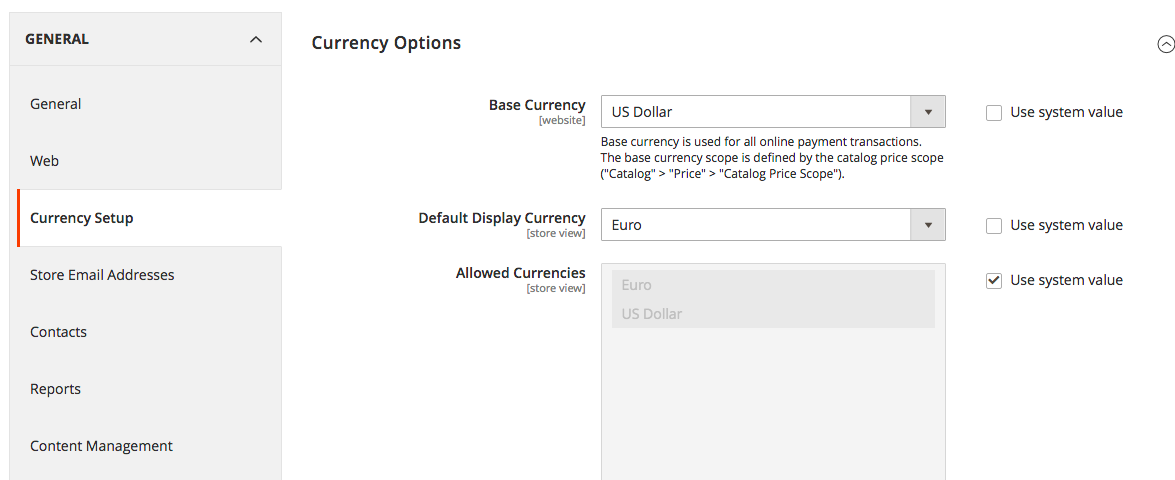Click the Base Currency dropdown arrow
Image resolution: width=1175 pixels, height=480 pixels.
coord(928,112)
